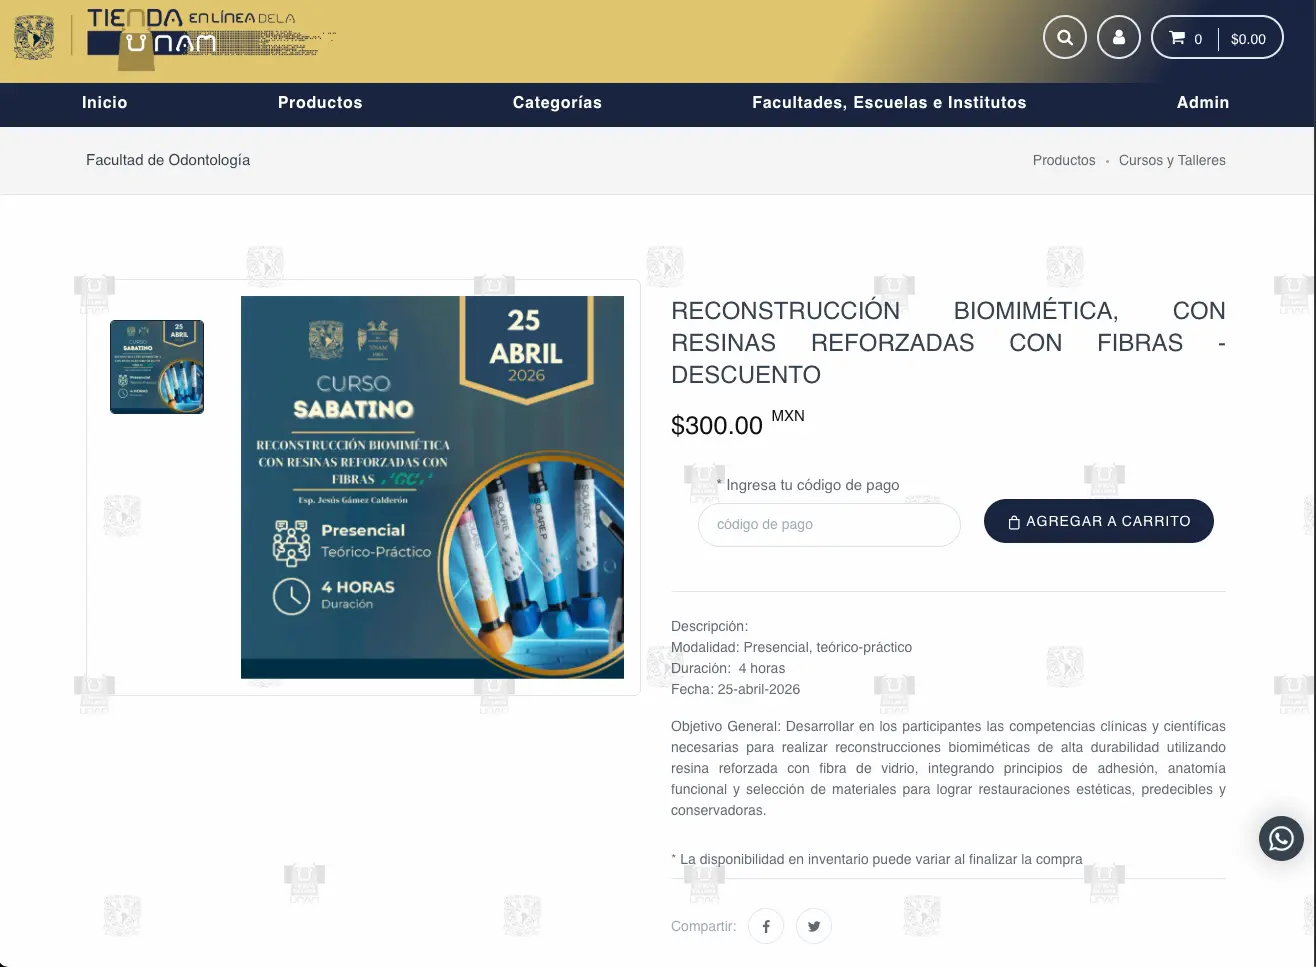The width and height of the screenshot is (1316, 967).
Task: Click the user account icon
Action: click(x=1118, y=36)
